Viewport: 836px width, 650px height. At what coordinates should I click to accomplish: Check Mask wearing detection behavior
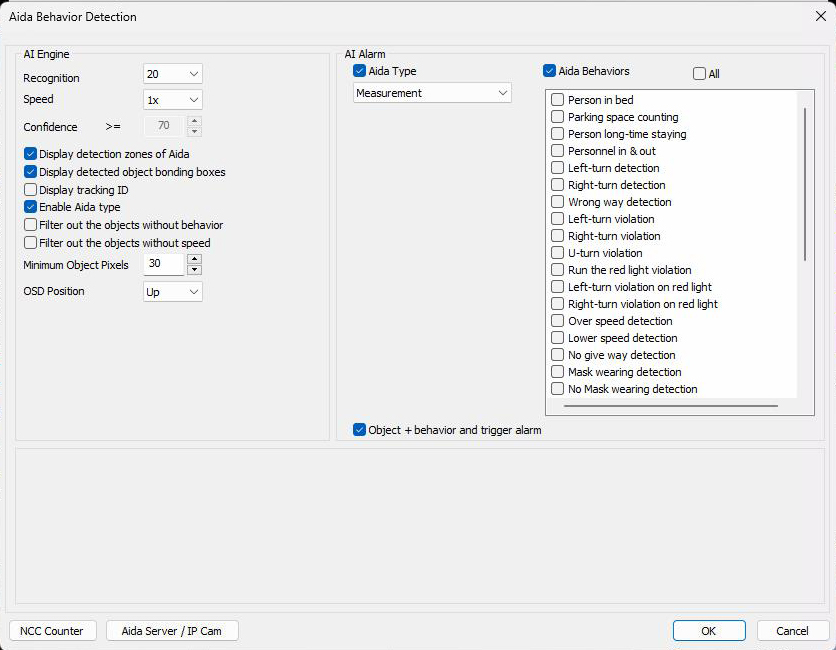[x=557, y=372]
